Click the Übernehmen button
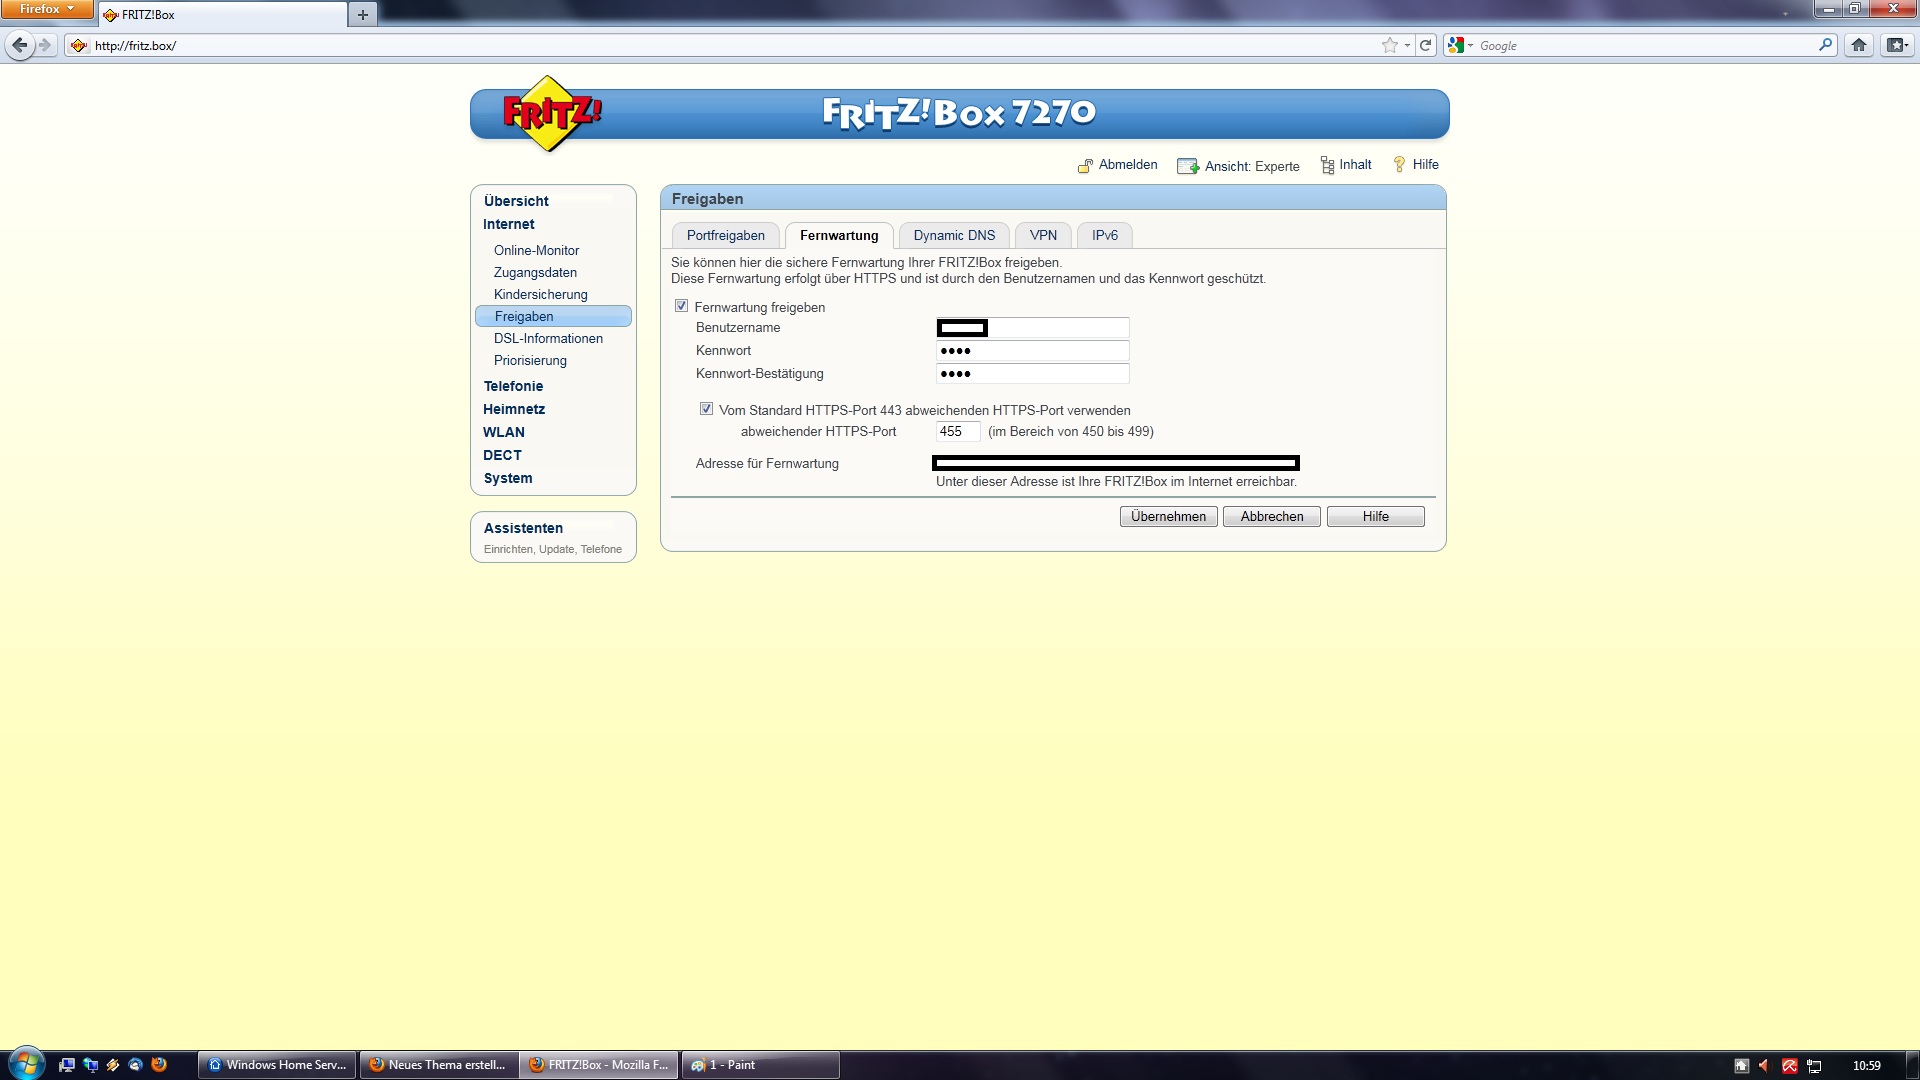 [x=1168, y=516]
